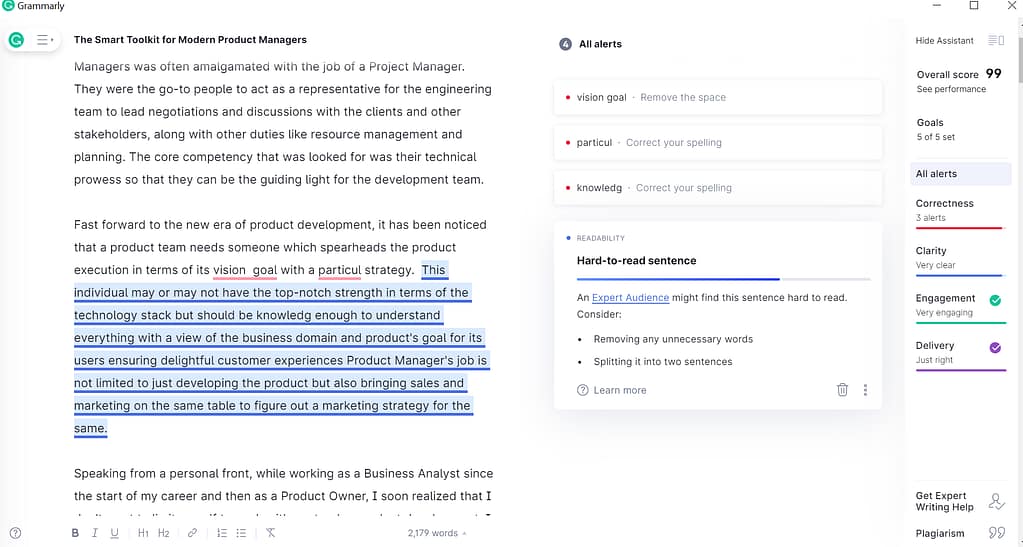Expand the 'vision goal' alert card

[x=717, y=97]
